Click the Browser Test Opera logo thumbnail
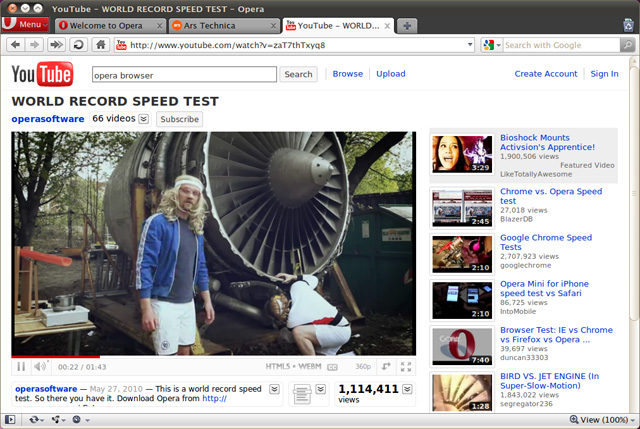640x429 pixels. point(462,346)
